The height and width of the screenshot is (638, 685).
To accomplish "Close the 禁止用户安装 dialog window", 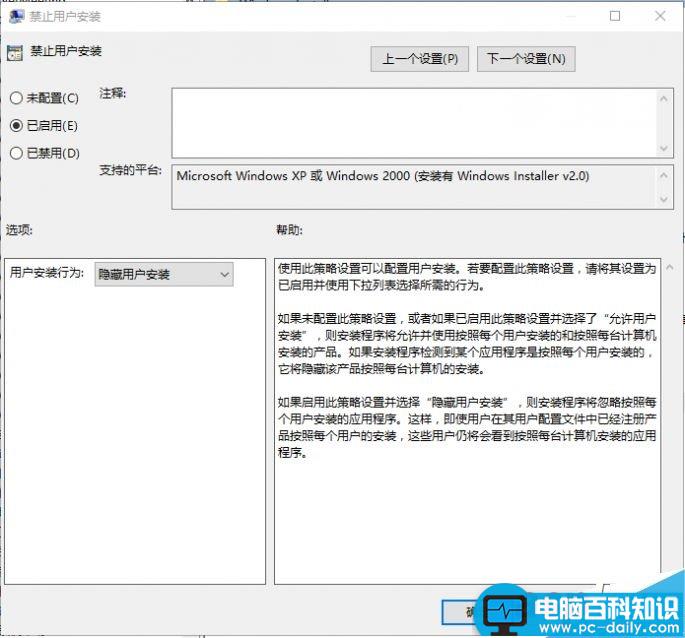I will 660,16.
